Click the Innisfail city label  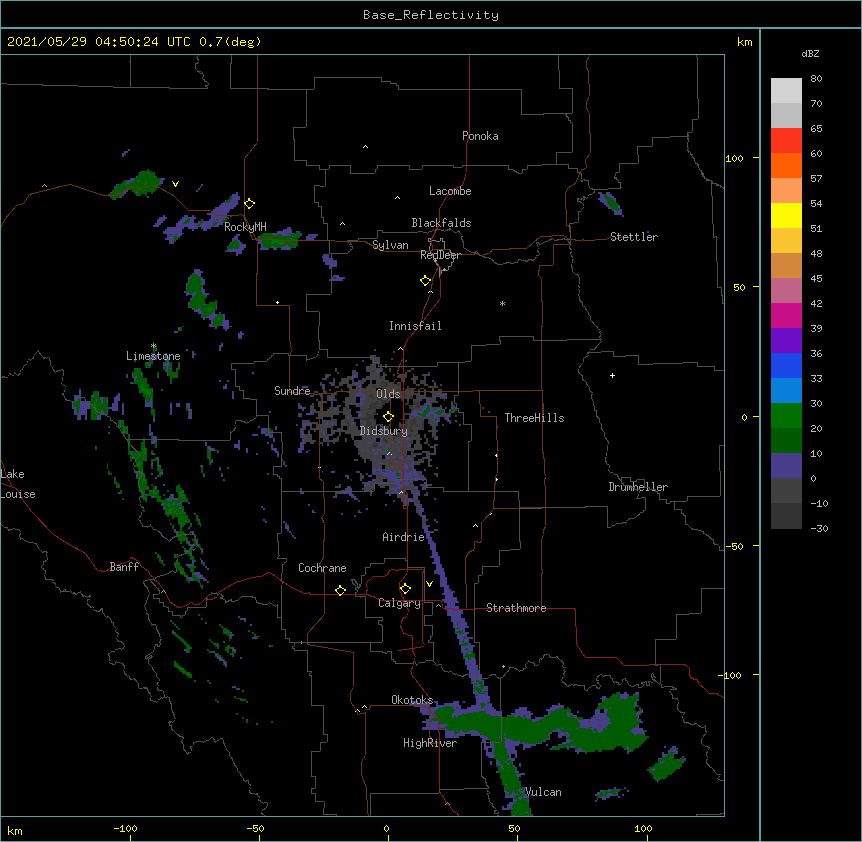tap(415, 326)
